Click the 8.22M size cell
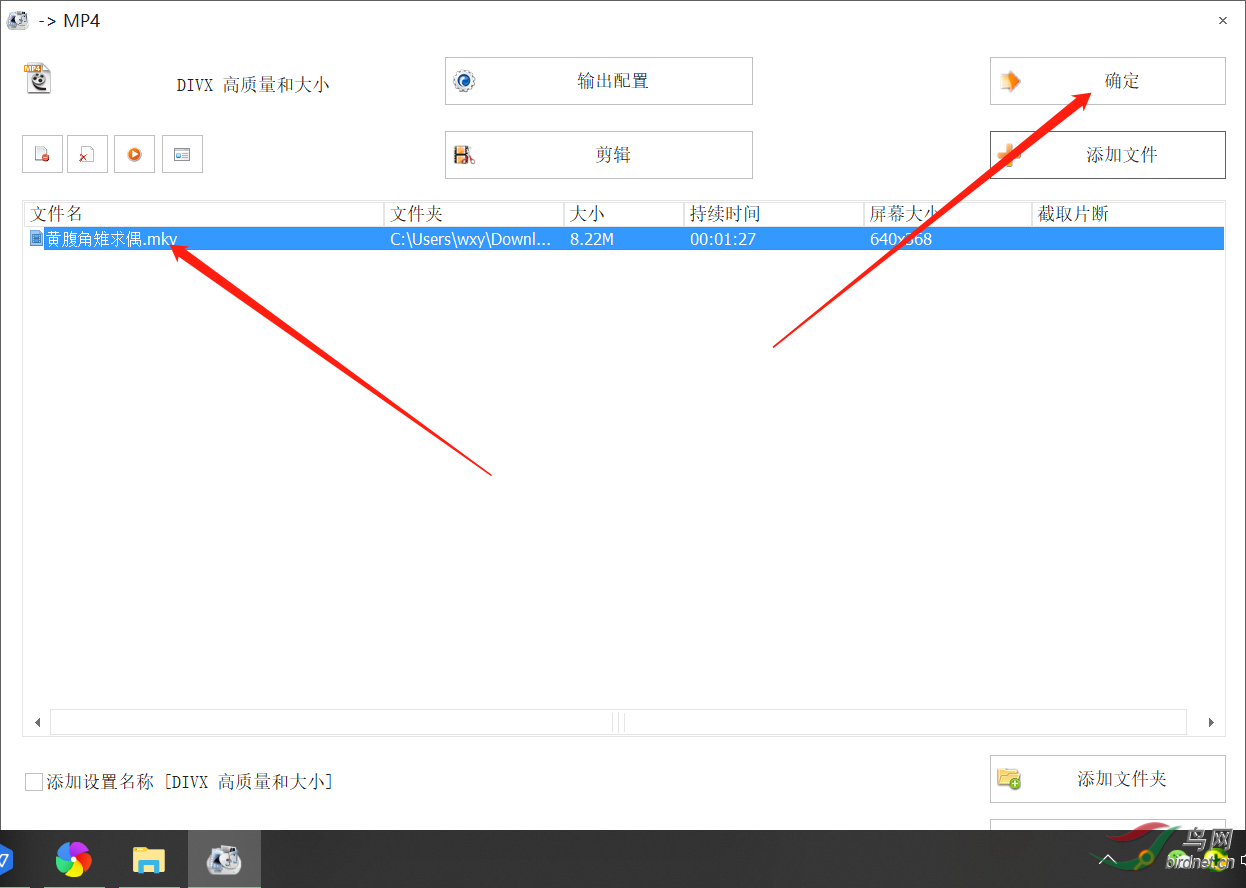Screen dimensions: 1246x888 [x=592, y=239]
